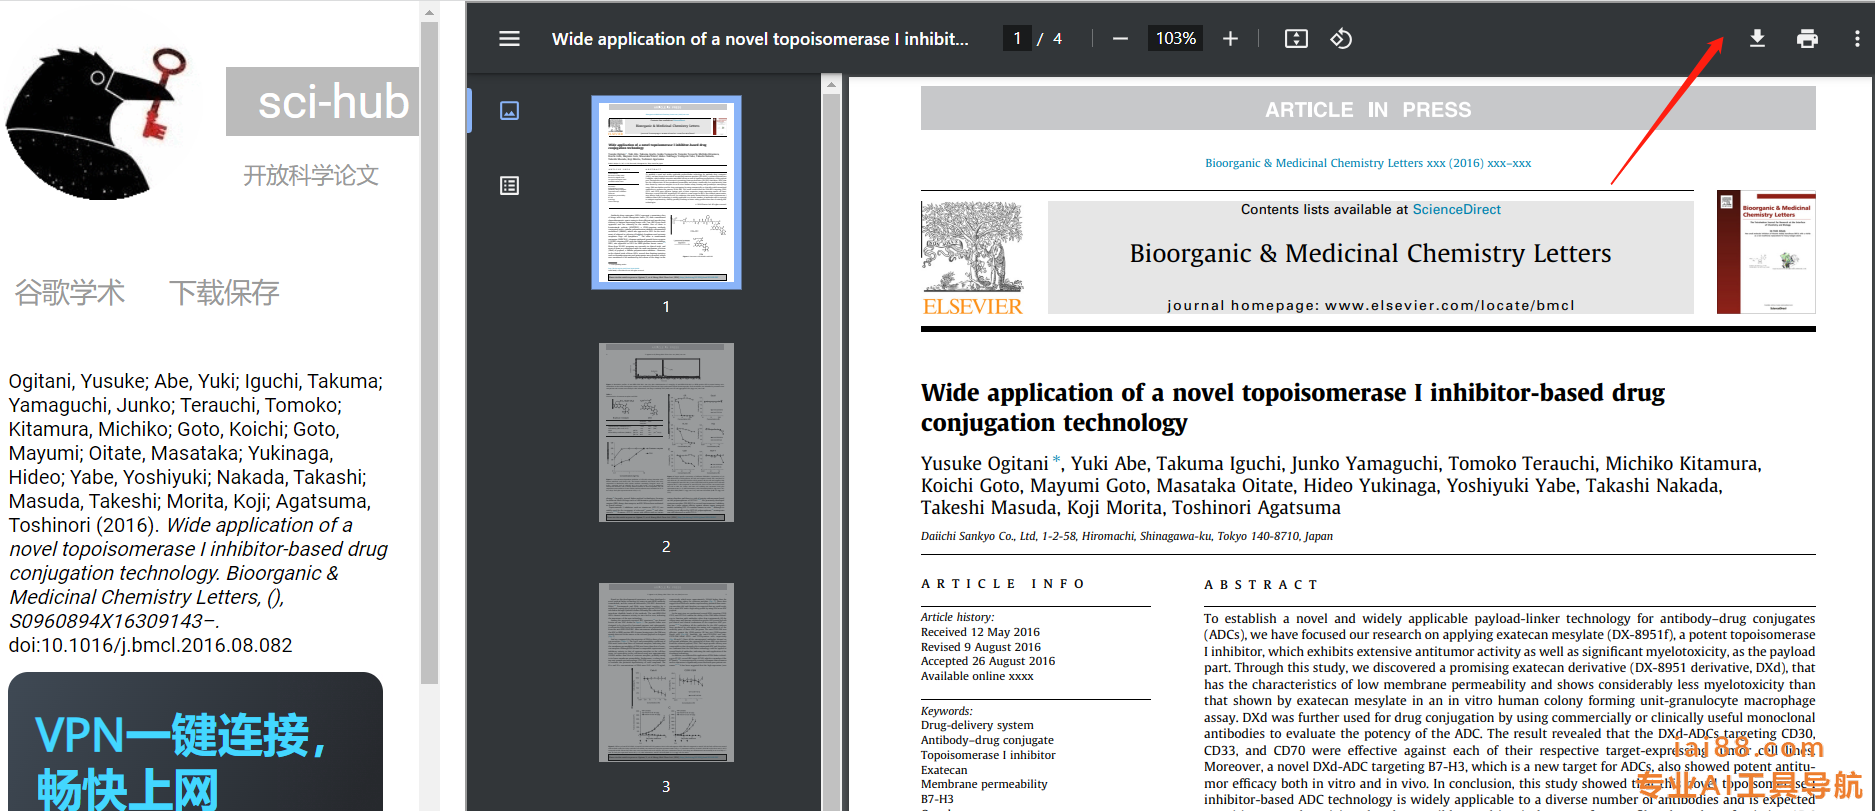The width and height of the screenshot is (1875, 811).
Task: Open the more actions three-dot menu
Action: pyautogui.click(x=1857, y=39)
